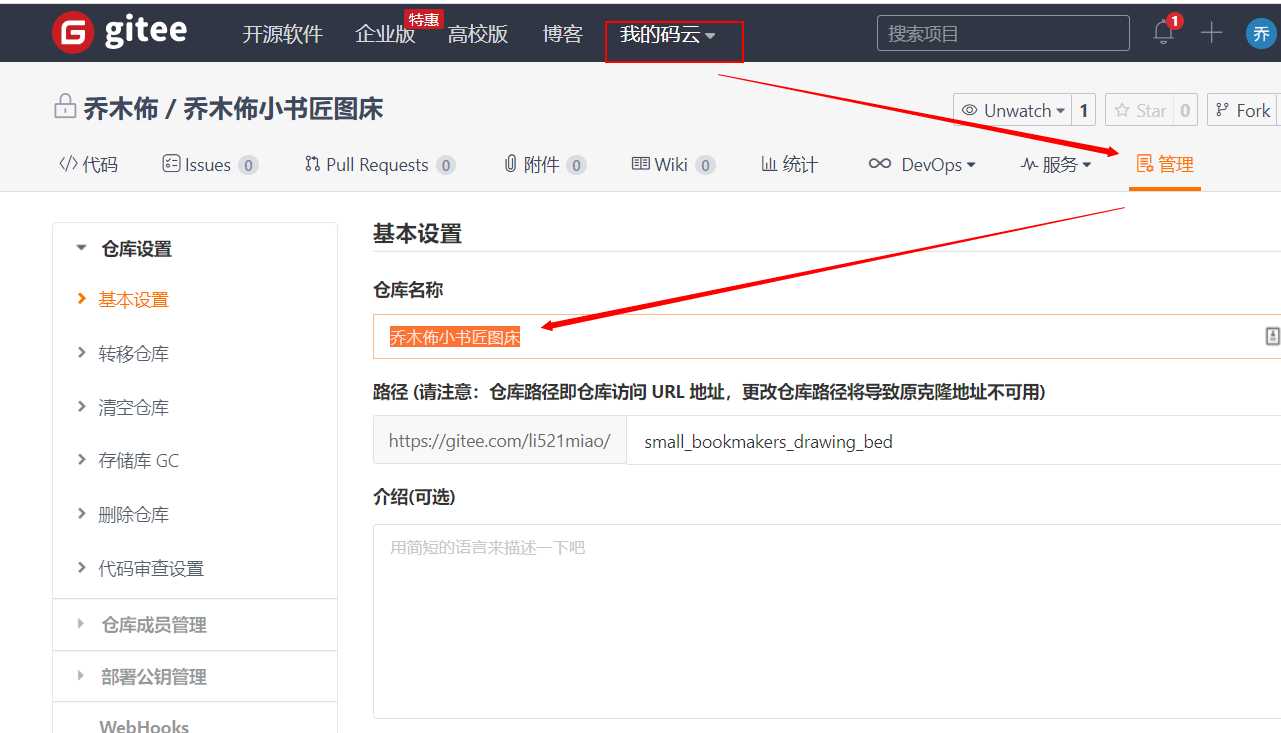Click the star count 0

1185,110
